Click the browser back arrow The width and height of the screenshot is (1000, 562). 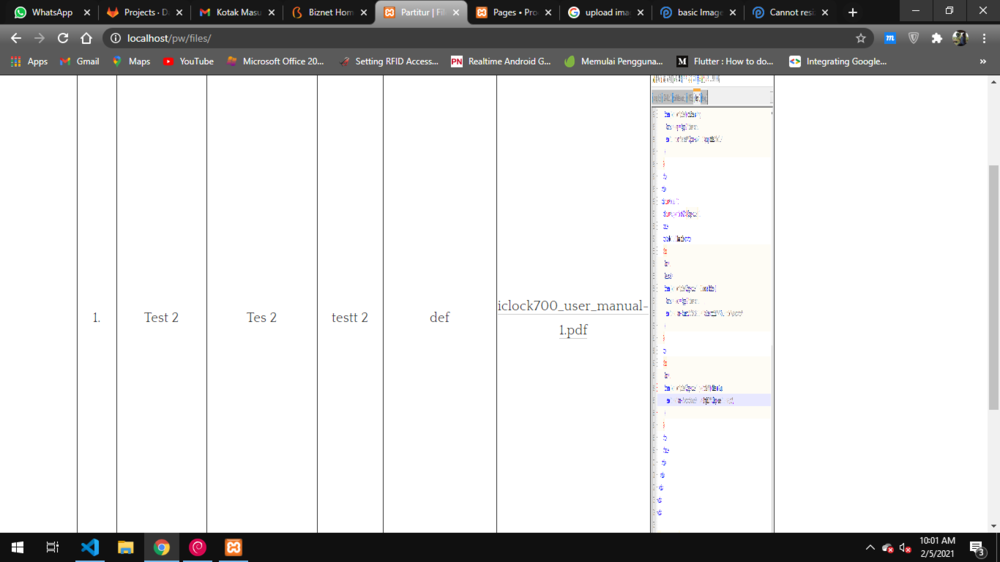16,38
